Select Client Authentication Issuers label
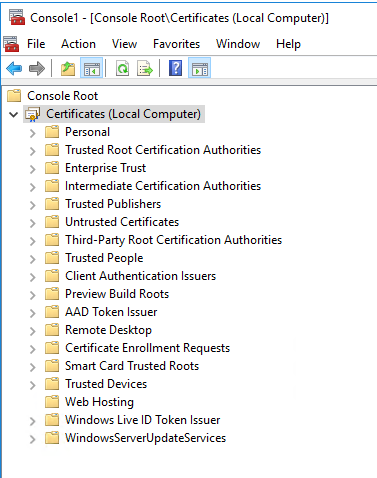This screenshot has width=377, height=478. pos(141,276)
